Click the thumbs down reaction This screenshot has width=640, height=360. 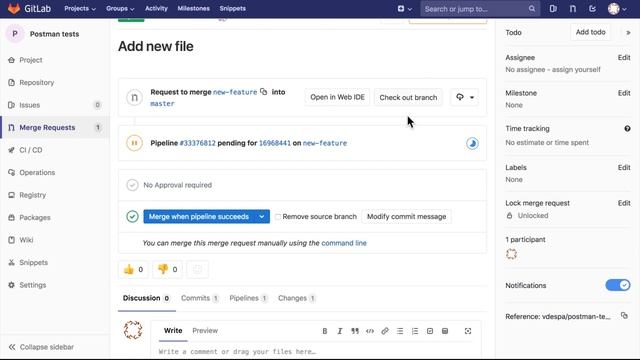click(168, 269)
